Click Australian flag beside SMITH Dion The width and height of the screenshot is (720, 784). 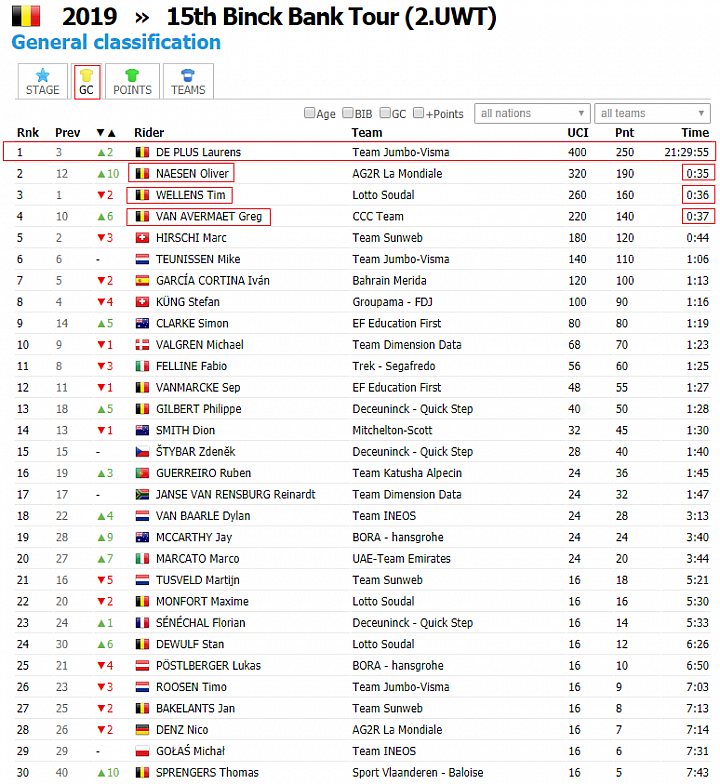point(142,430)
